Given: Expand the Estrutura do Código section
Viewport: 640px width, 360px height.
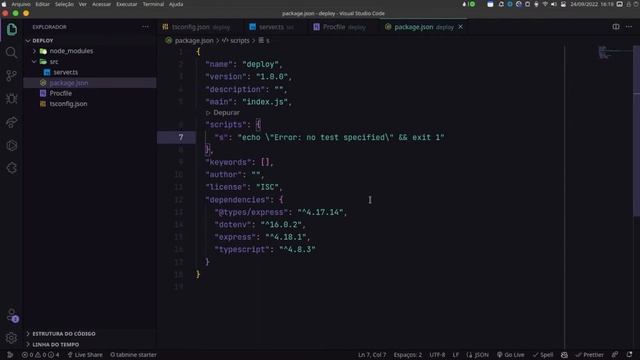Looking at the screenshot, I should (x=64, y=334).
